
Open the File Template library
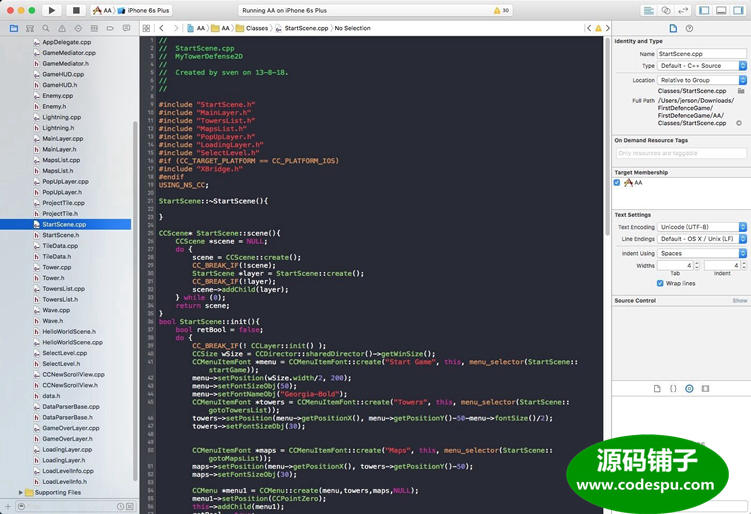657,388
